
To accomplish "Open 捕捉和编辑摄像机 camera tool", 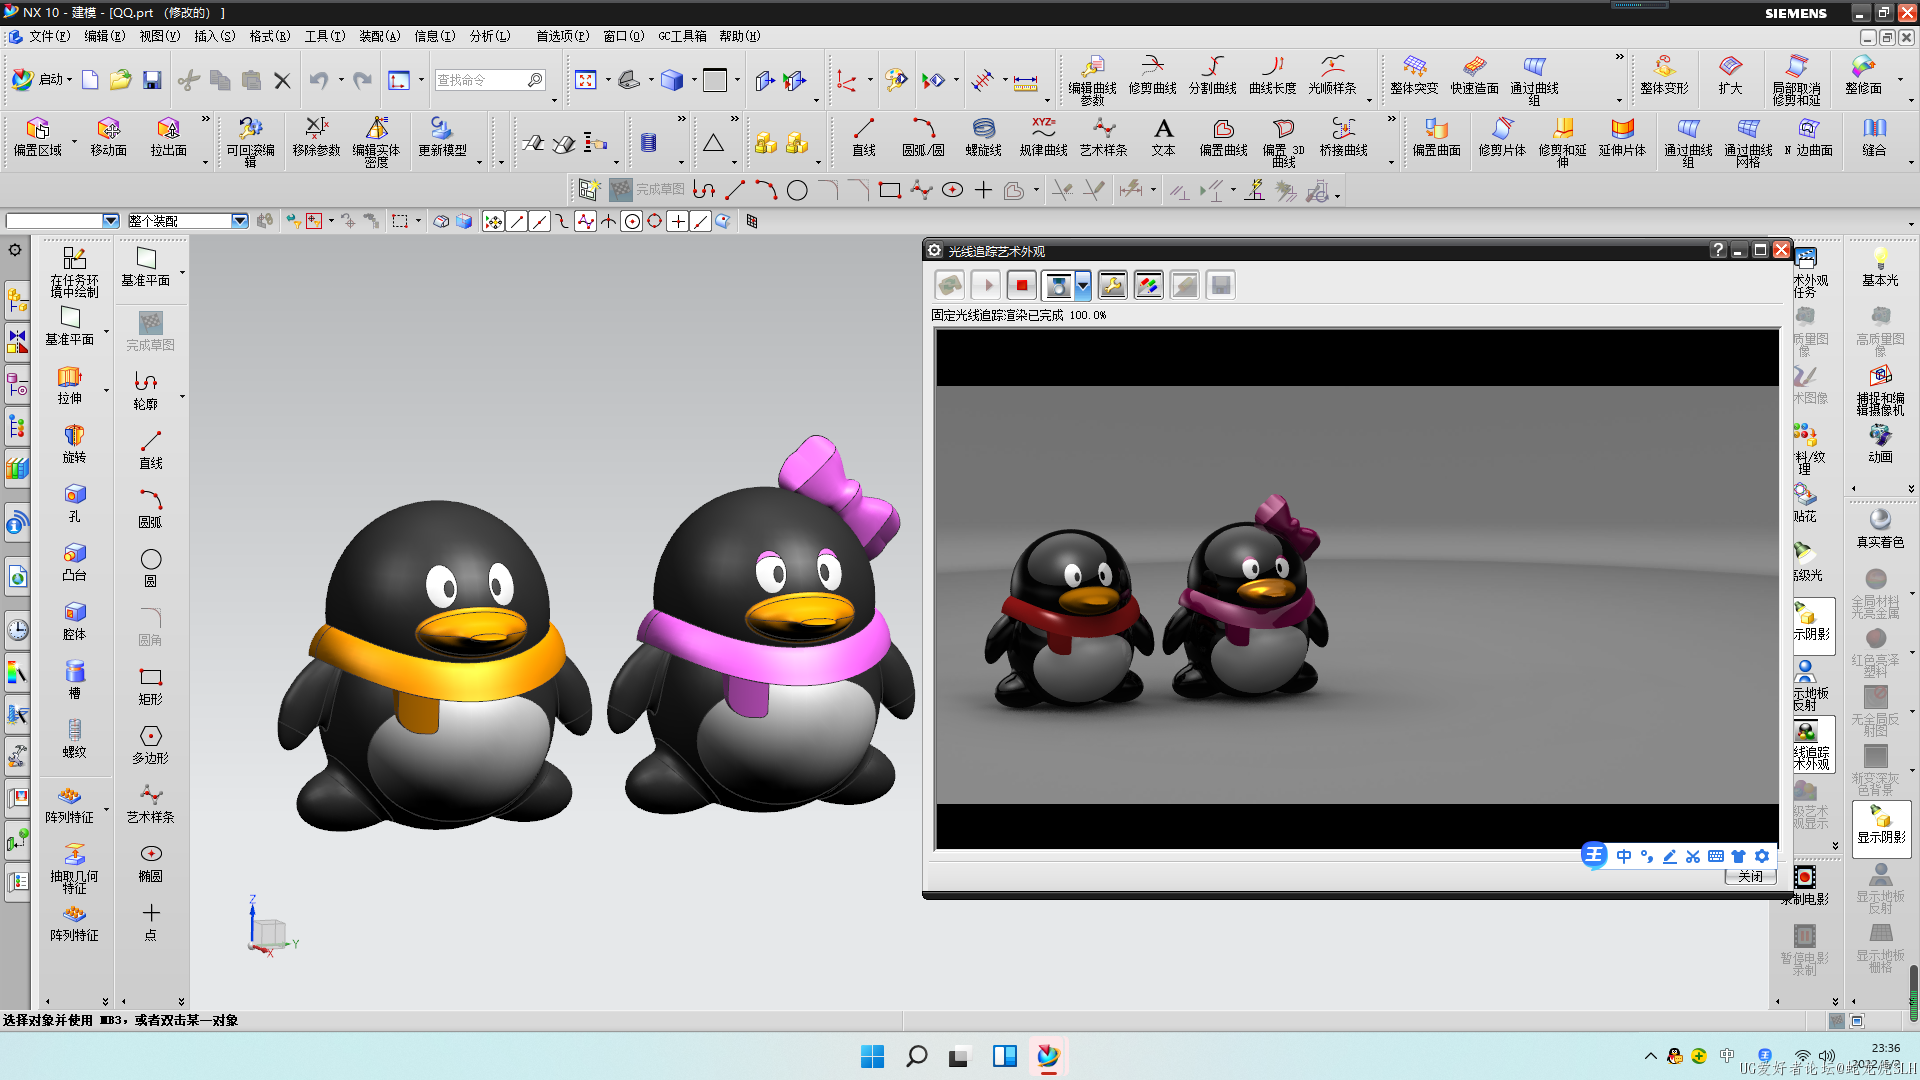I will (1880, 390).
